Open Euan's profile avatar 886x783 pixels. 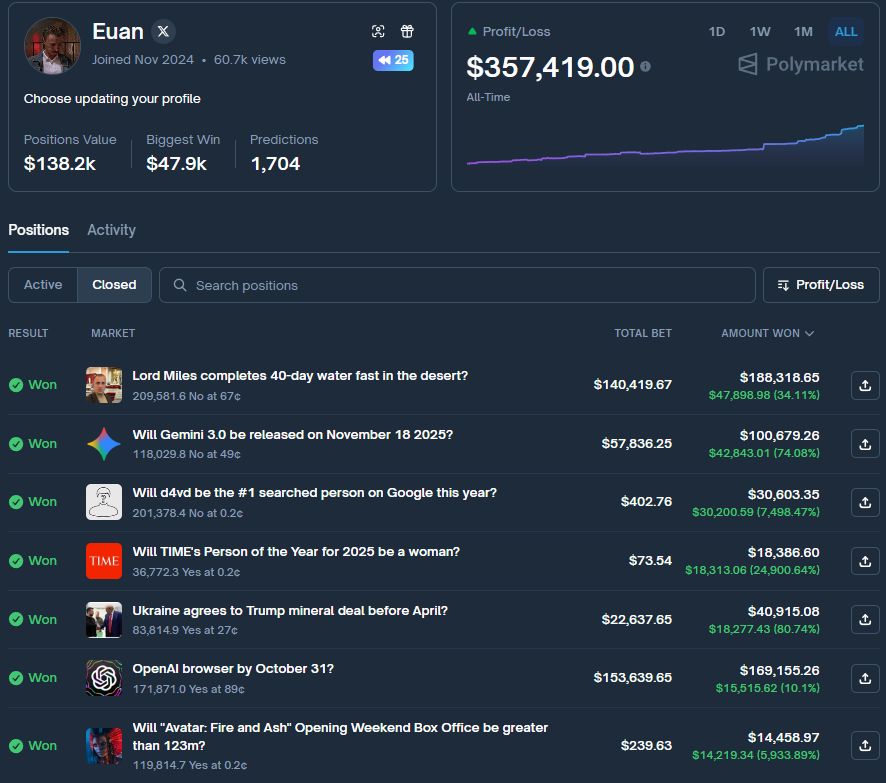[52, 46]
